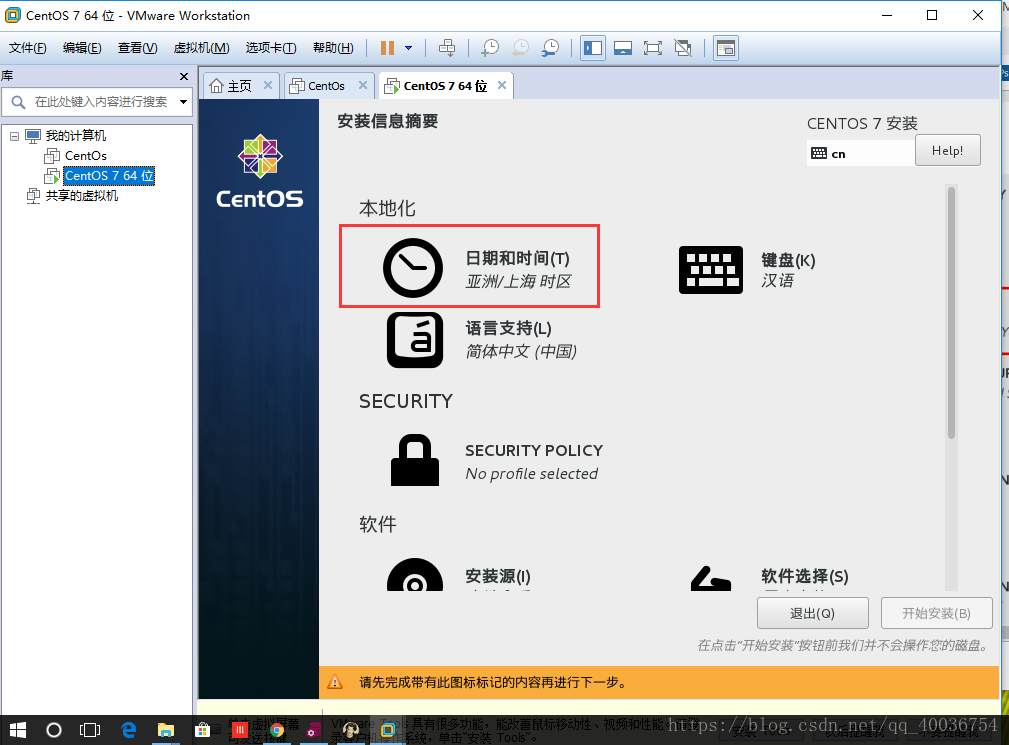Select 我的计算机 in the library tree
Image resolution: width=1009 pixels, height=745 pixels.
(75, 136)
